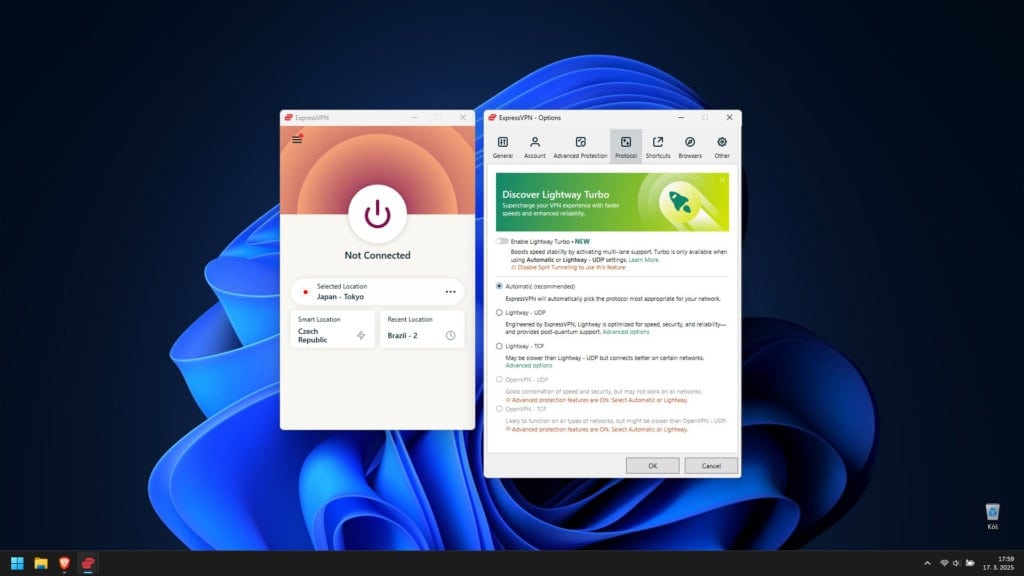Open the General options tab
Screen dimensions: 1024x576
click(x=502, y=146)
